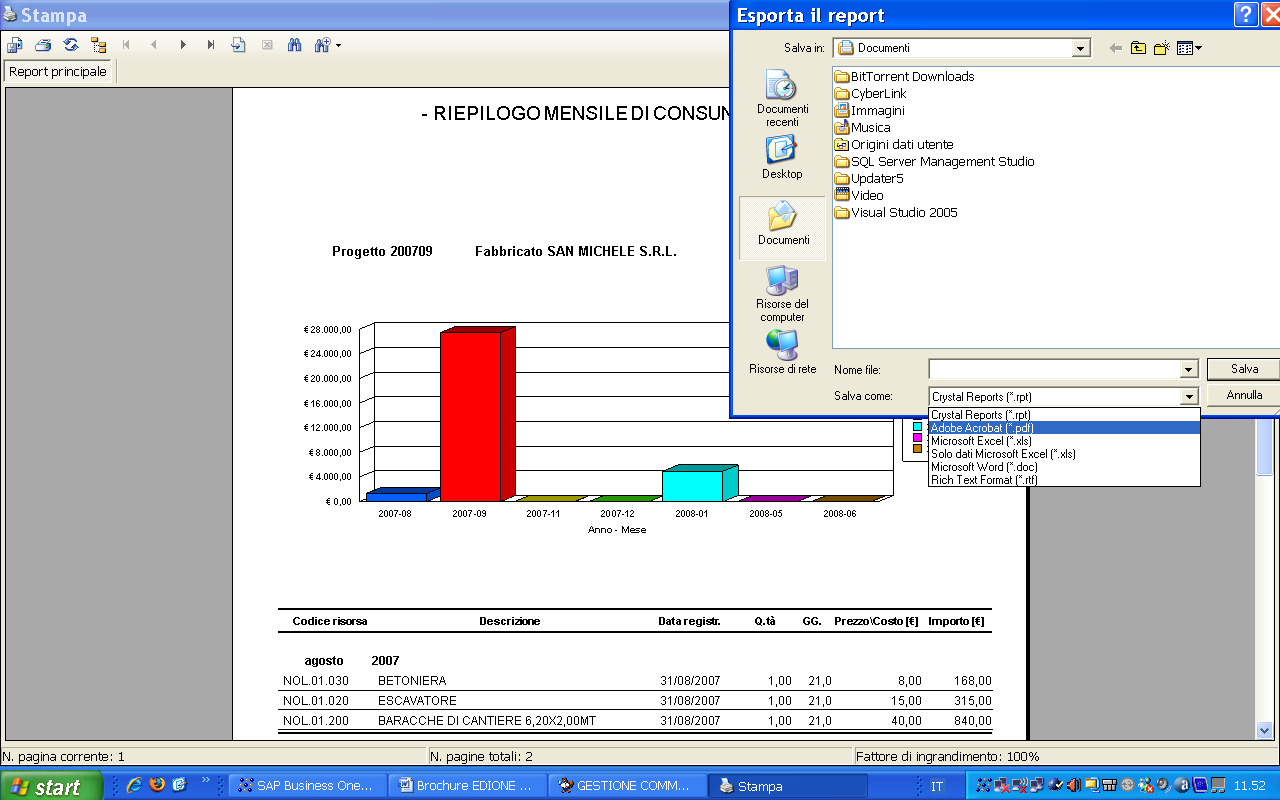Click the Export report toolbar icon
This screenshot has height=800, width=1280.
(x=14, y=45)
